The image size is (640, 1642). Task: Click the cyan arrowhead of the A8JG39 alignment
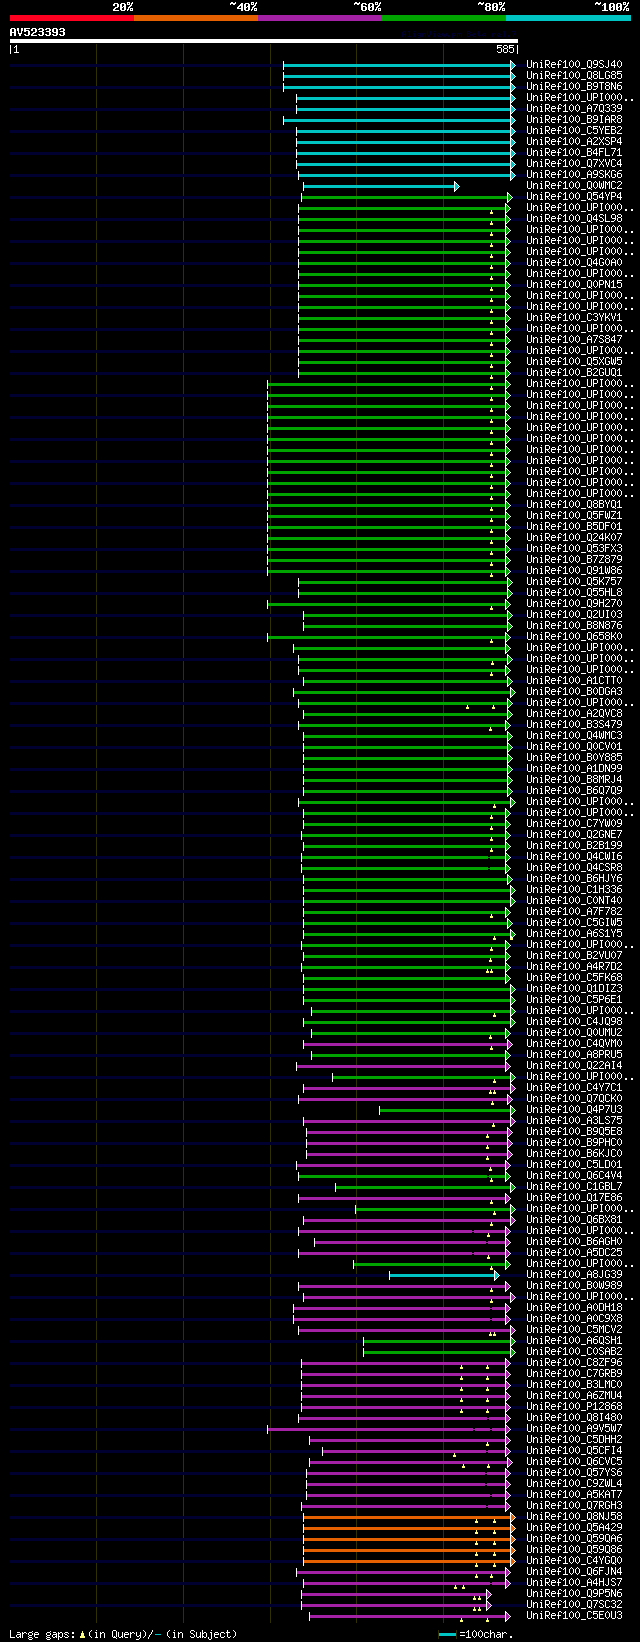(x=496, y=1275)
